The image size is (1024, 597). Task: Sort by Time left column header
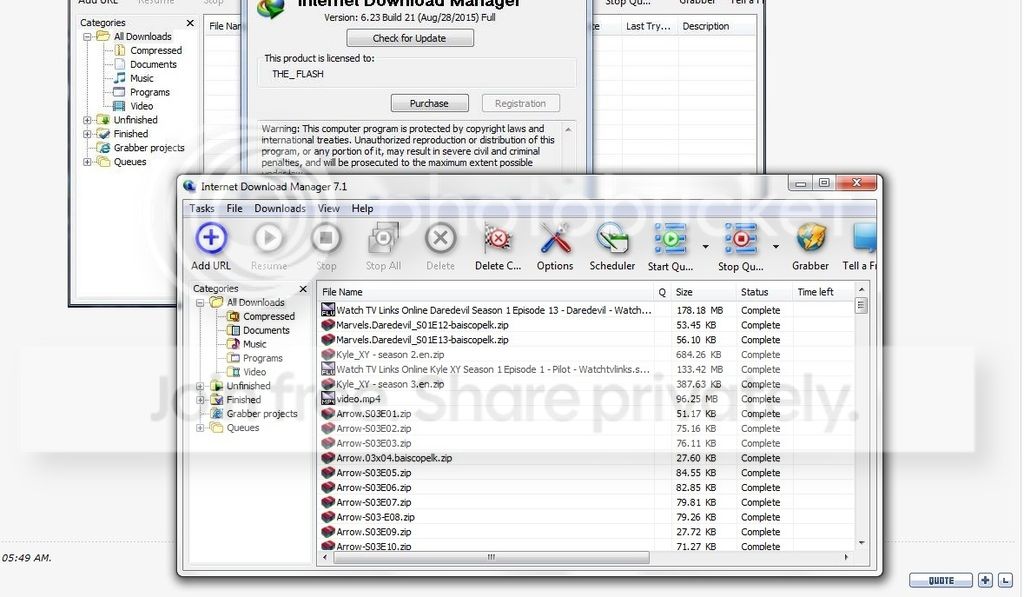[823, 292]
